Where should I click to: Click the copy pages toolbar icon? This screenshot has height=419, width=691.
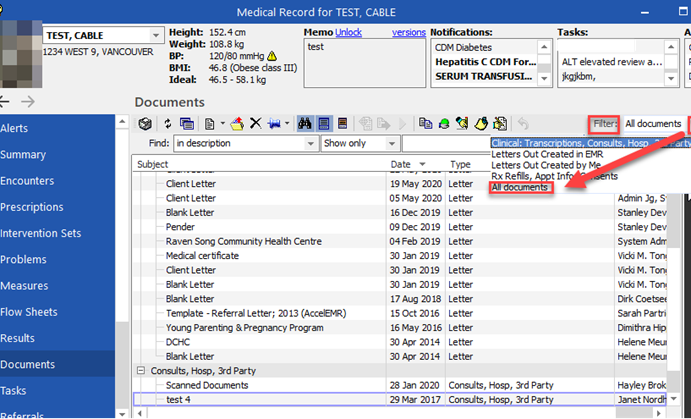tap(425, 124)
